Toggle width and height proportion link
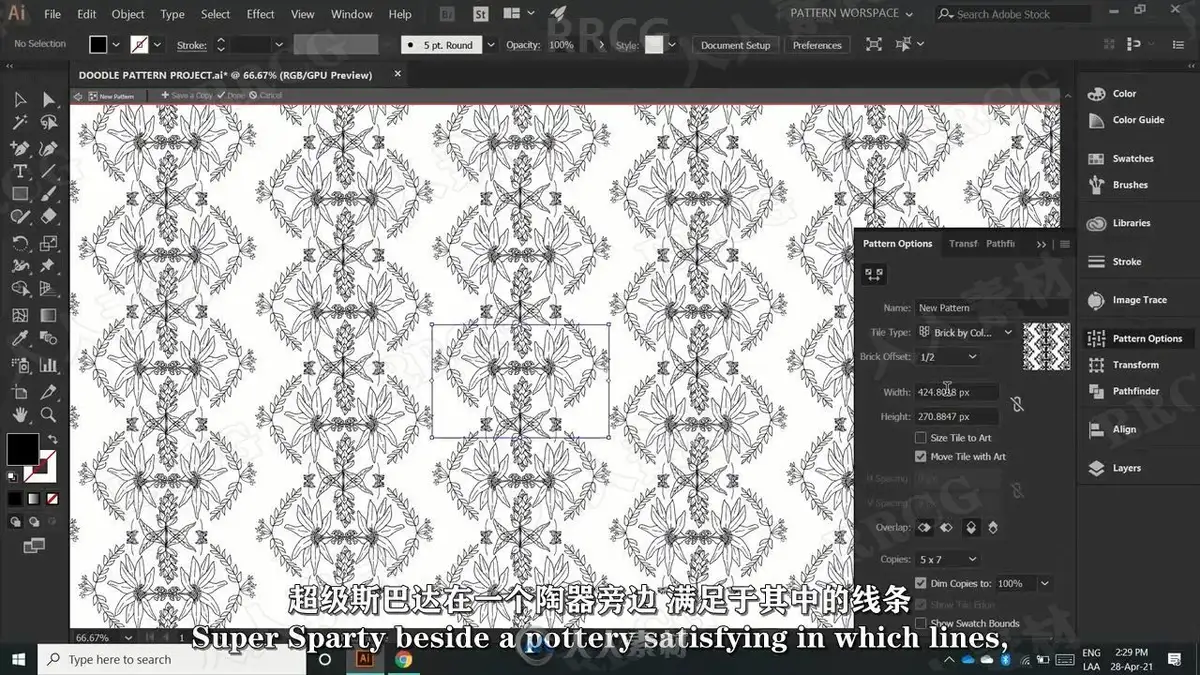 tap(1016, 404)
